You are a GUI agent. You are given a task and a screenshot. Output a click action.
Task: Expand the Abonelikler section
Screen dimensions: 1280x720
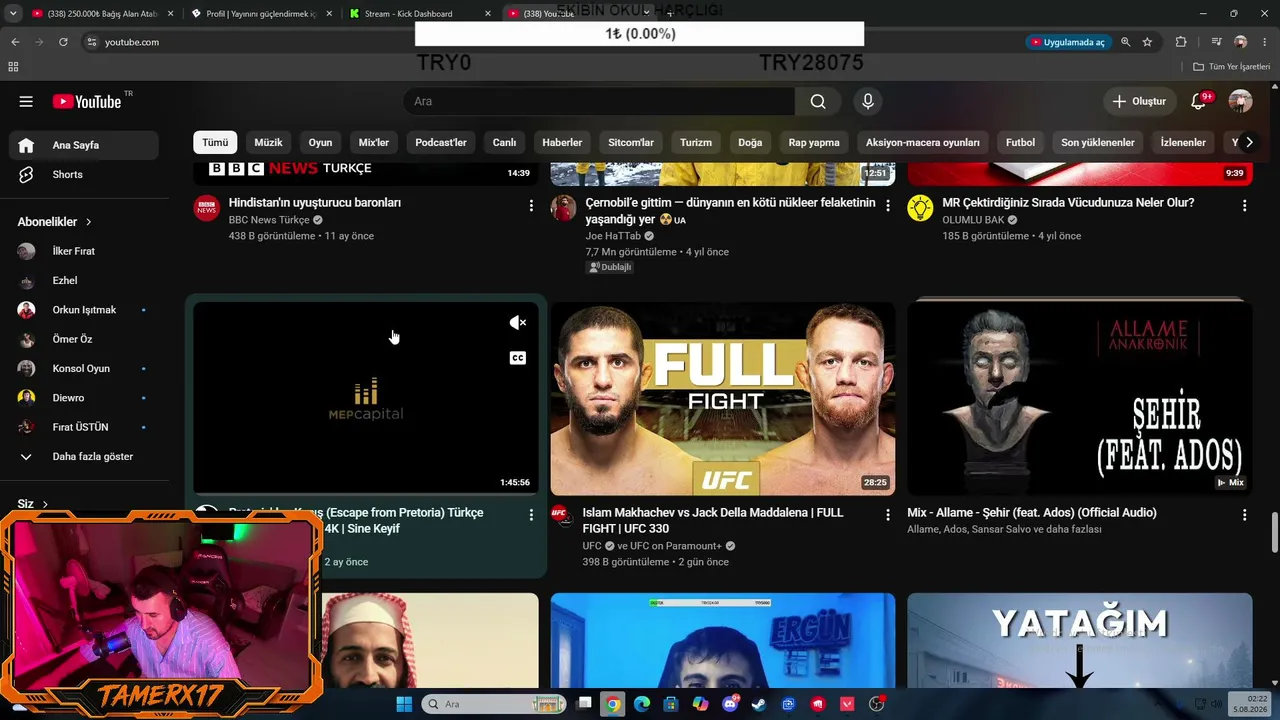(55, 222)
